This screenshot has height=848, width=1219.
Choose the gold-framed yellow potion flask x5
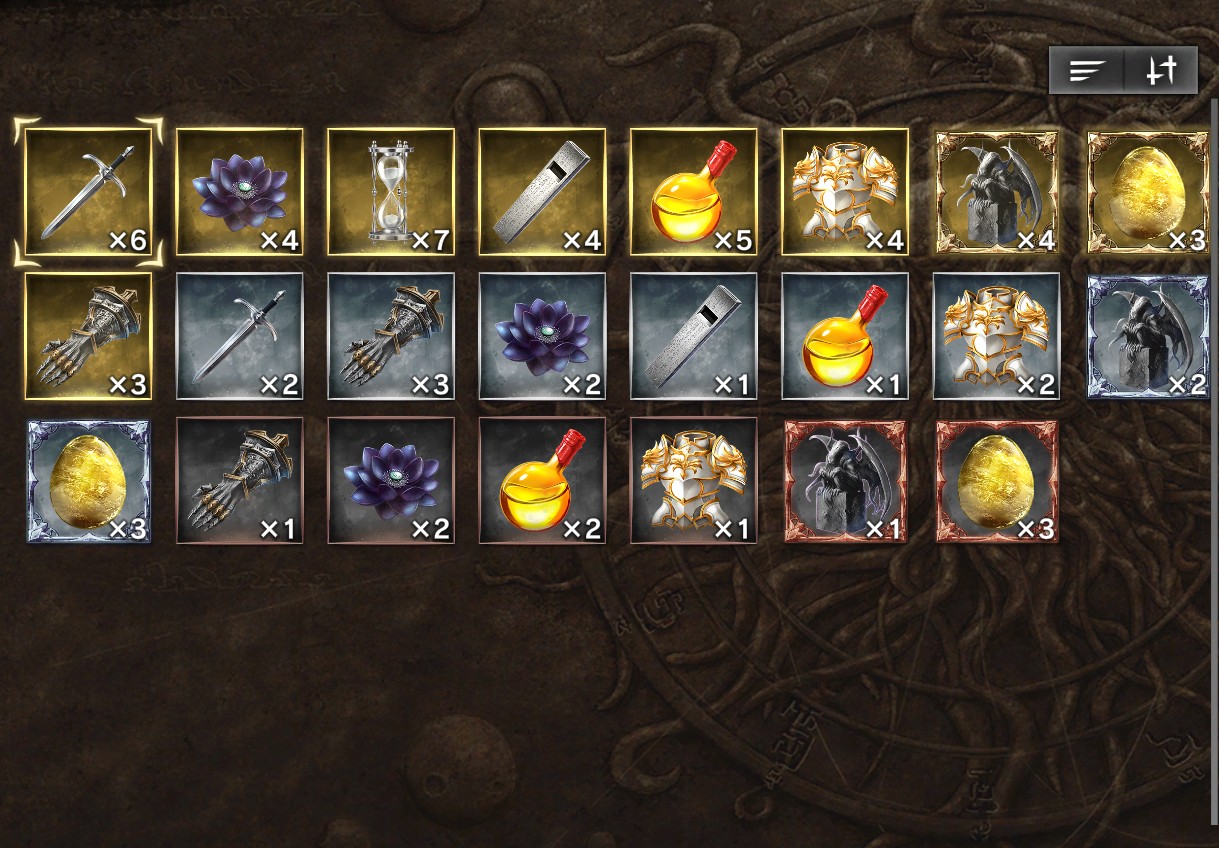(693, 192)
